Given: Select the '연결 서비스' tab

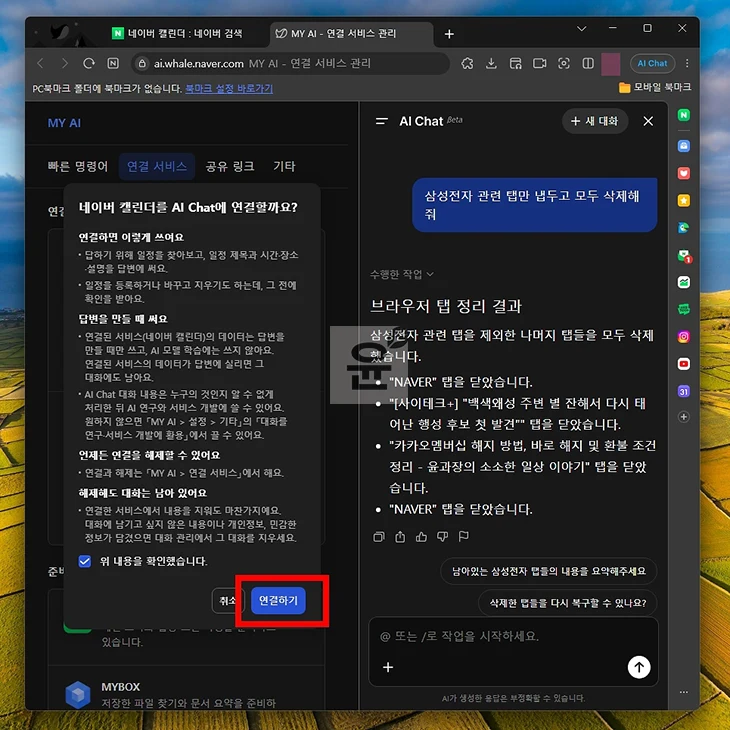Looking at the screenshot, I should pyautogui.click(x=157, y=166).
